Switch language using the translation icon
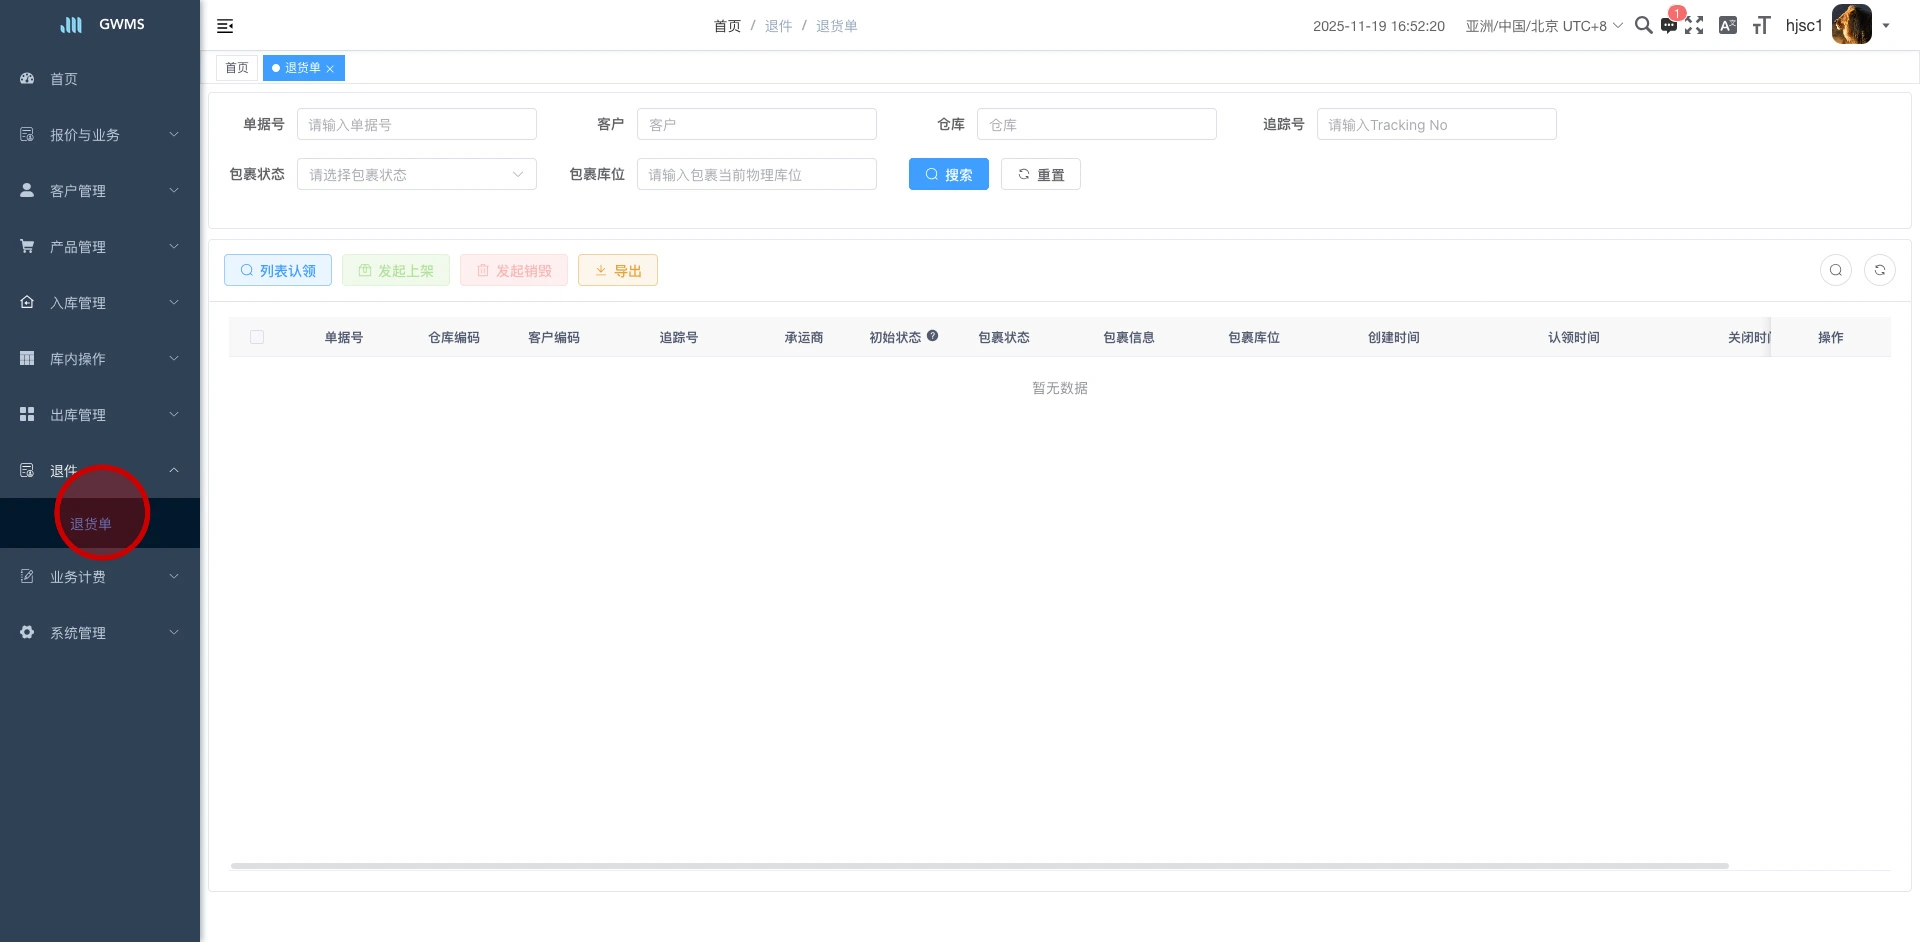The image size is (1920, 942). (x=1727, y=25)
